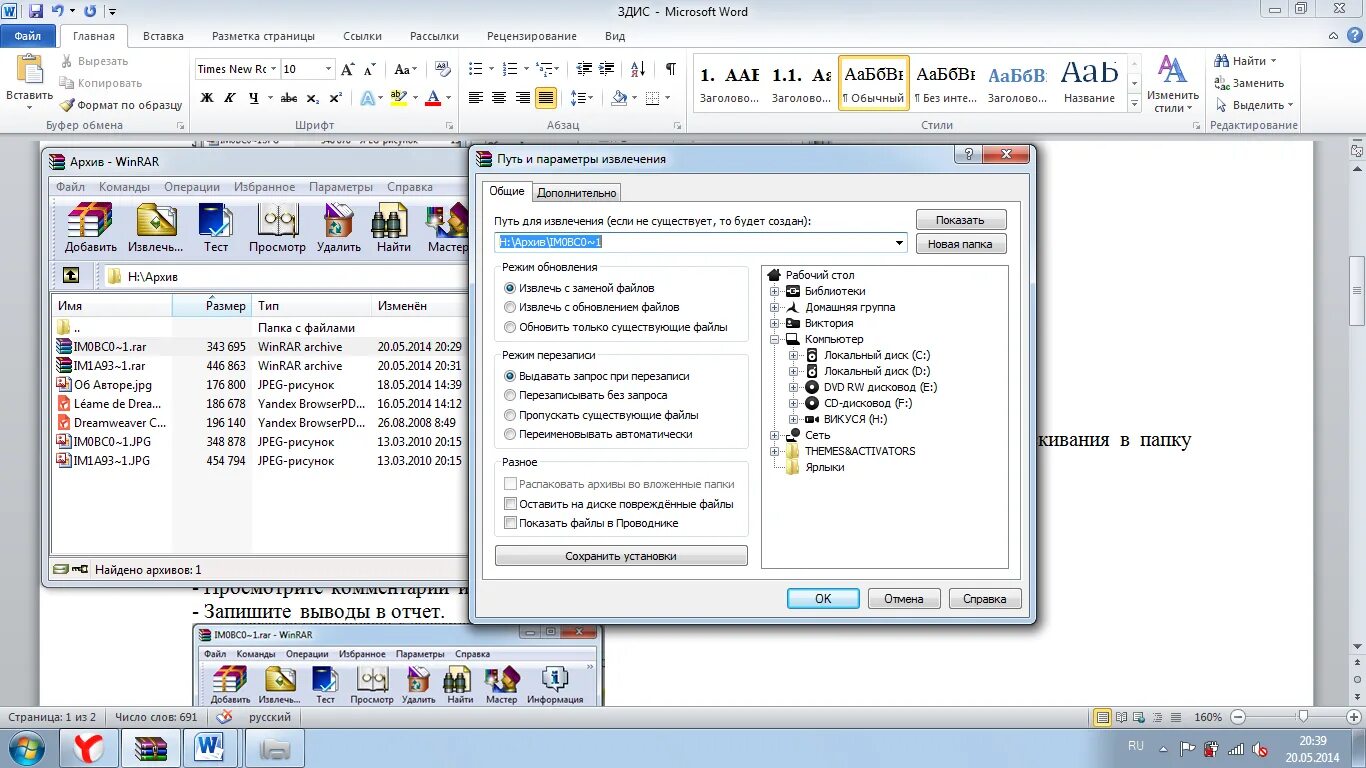Go up one folder in WinRAR address bar
This screenshot has height=768, width=1366.
point(71,275)
